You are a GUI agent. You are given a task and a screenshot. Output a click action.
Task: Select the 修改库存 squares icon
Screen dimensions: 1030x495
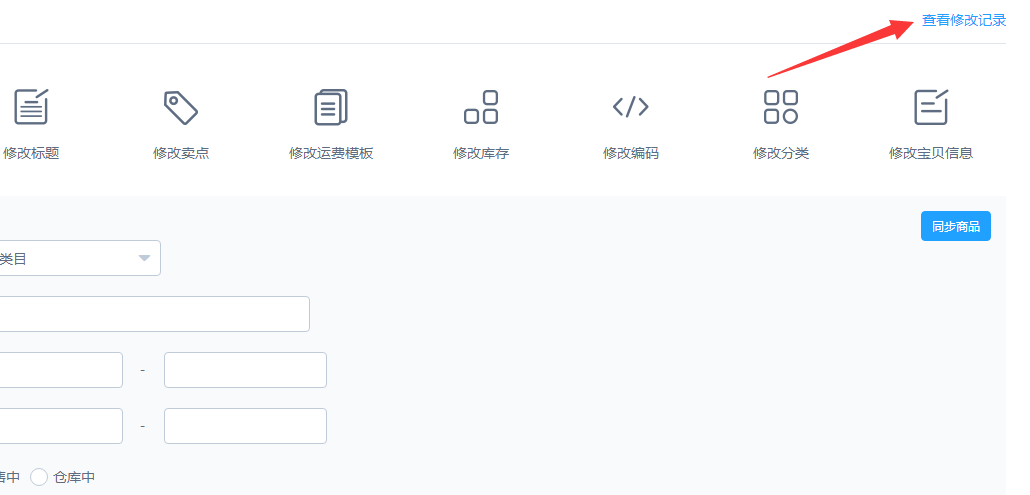[481, 107]
